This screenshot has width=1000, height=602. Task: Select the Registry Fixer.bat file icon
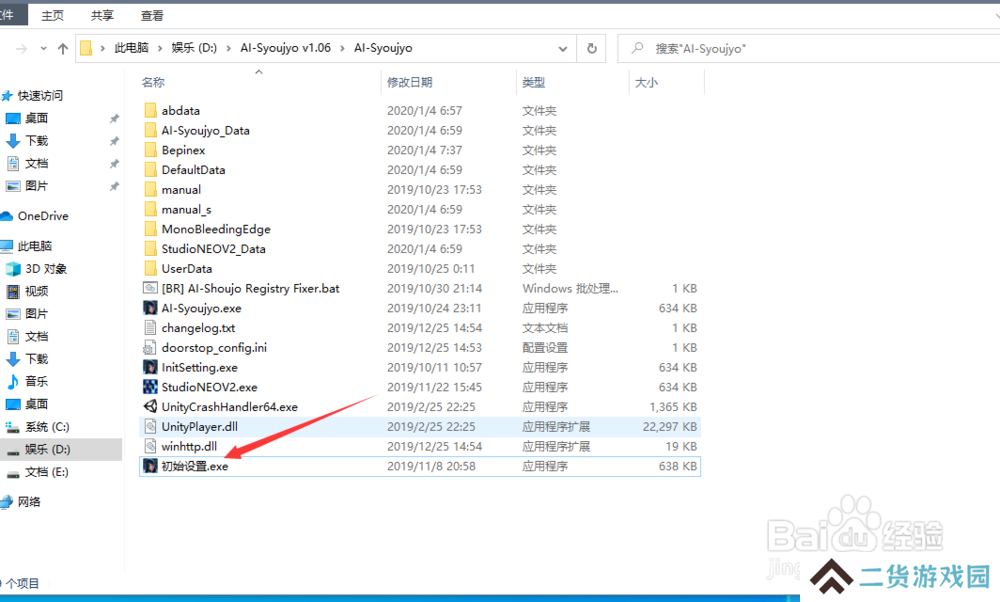[x=151, y=288]
